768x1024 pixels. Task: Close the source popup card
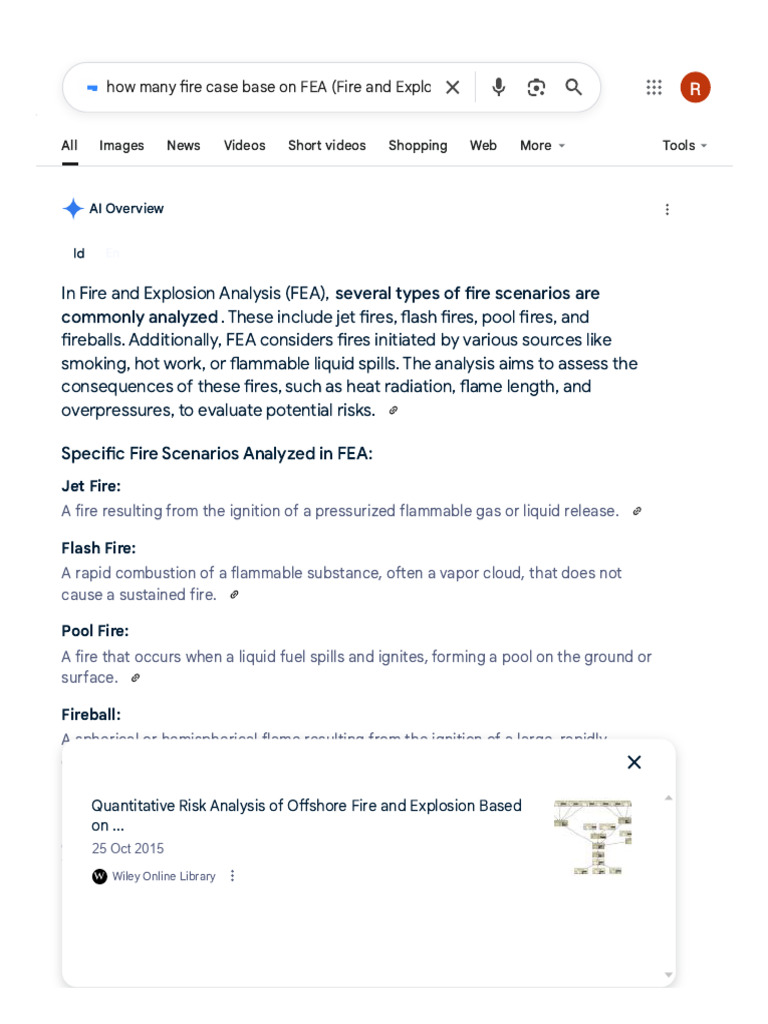634,762
